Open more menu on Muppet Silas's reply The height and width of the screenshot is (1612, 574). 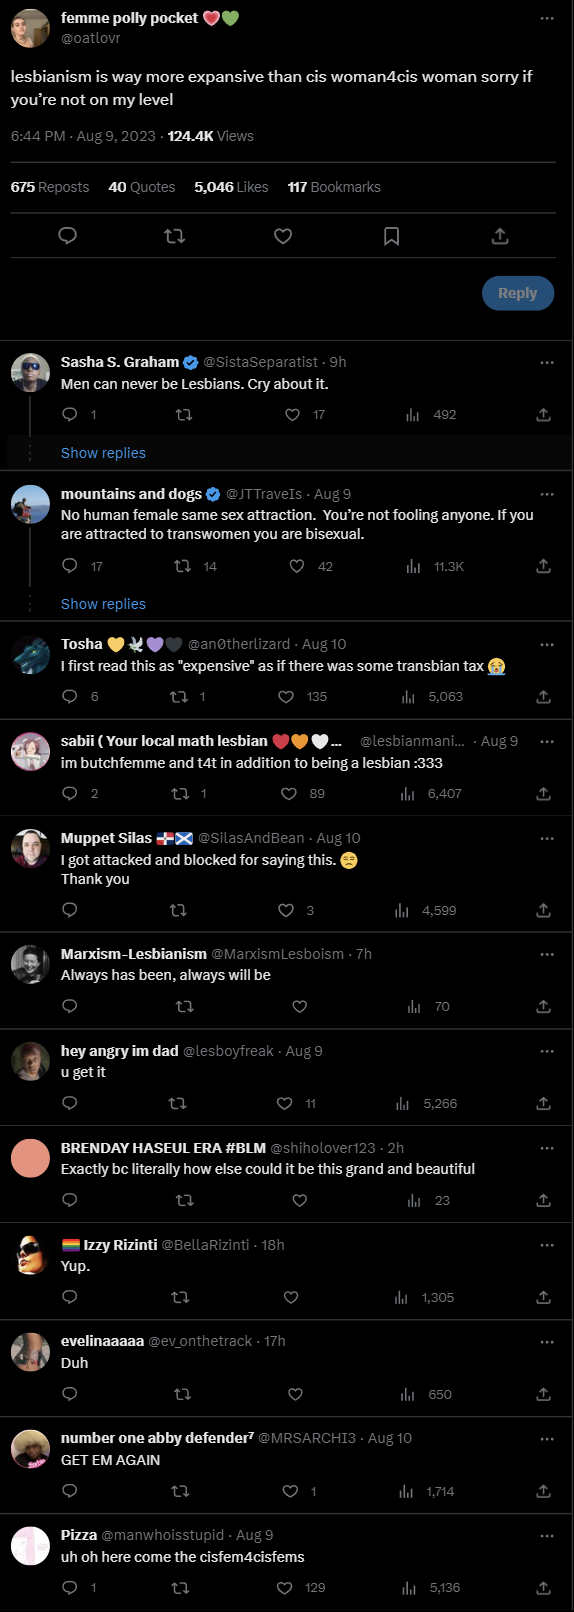point(547,838)
